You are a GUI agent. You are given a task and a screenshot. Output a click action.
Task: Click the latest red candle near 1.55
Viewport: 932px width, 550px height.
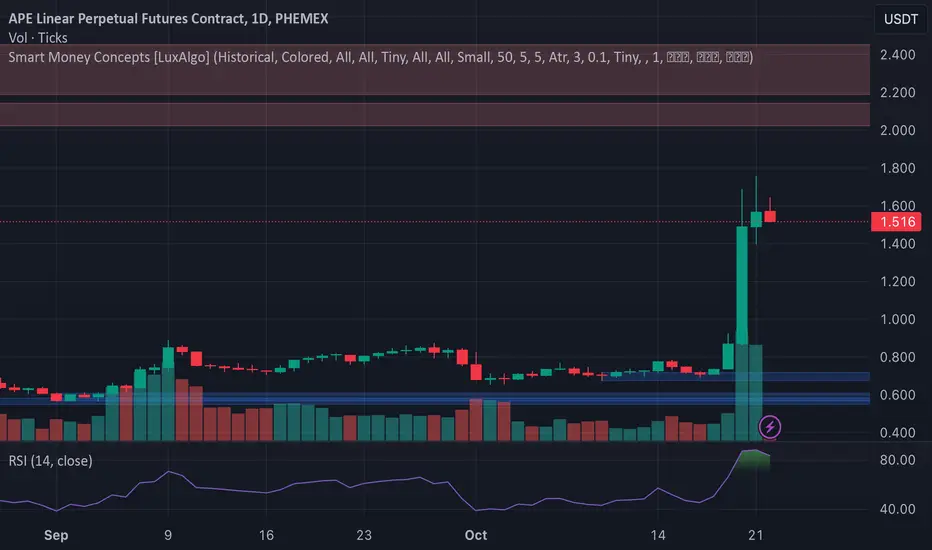pyautogui.click(x=770, y=216)
